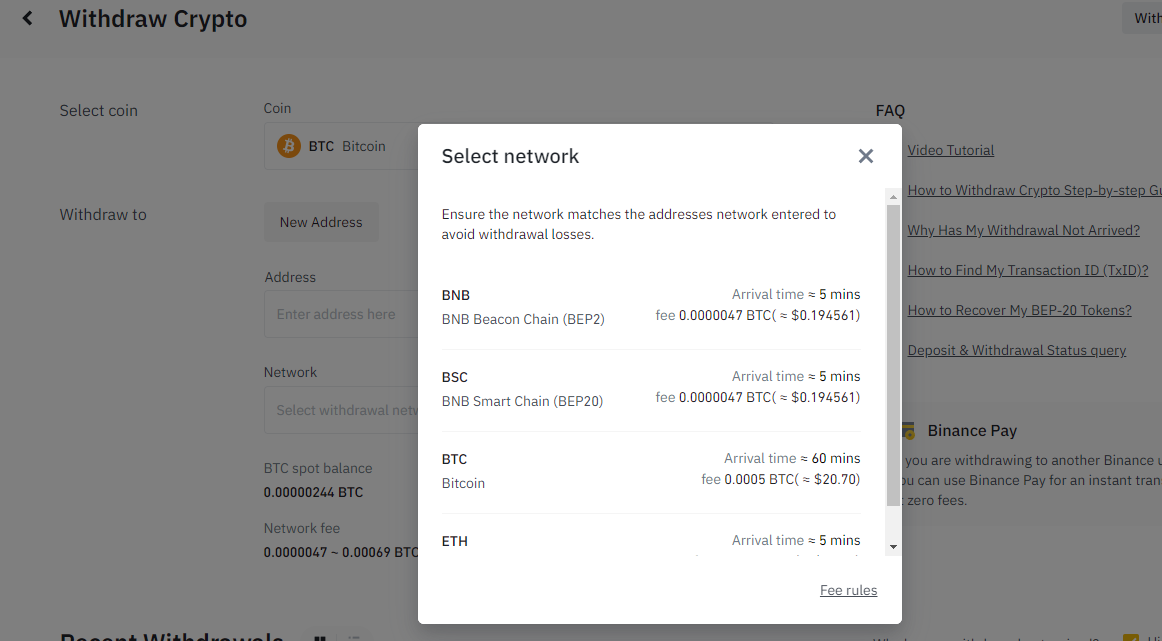
Task: Read Why Has My Withdrawal Not Arrived
Action: (1023, 230)
